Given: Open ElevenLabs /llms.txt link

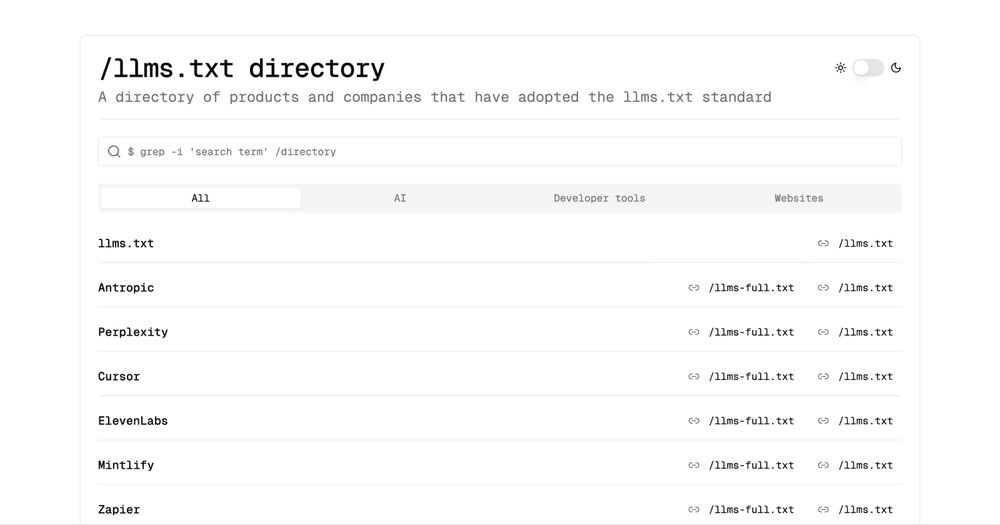Looking at the screenshot, I should [x=865, y=420].
